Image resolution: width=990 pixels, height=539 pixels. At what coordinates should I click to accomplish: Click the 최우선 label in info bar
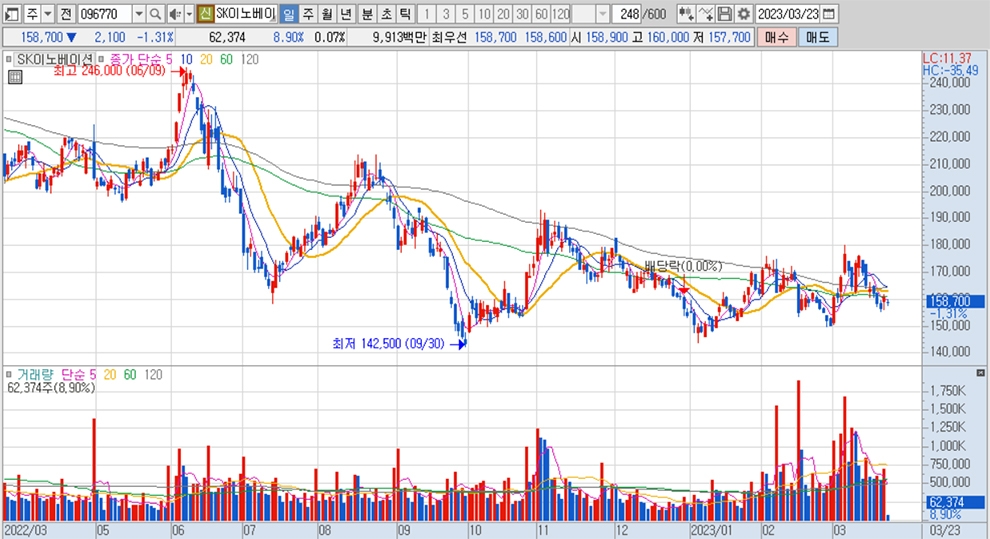(450, 37)
